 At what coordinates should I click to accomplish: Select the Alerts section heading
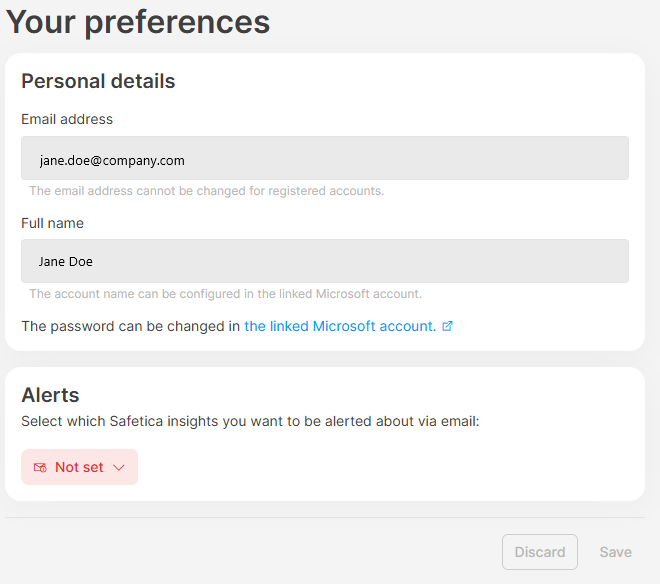tap(50, 395)
